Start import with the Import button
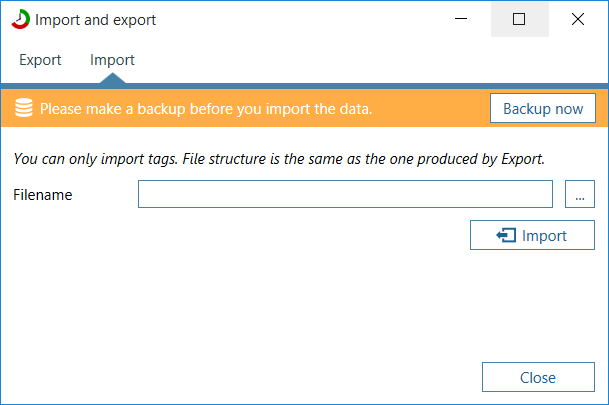This screenshot has height=405, width=609. [532, 235]
